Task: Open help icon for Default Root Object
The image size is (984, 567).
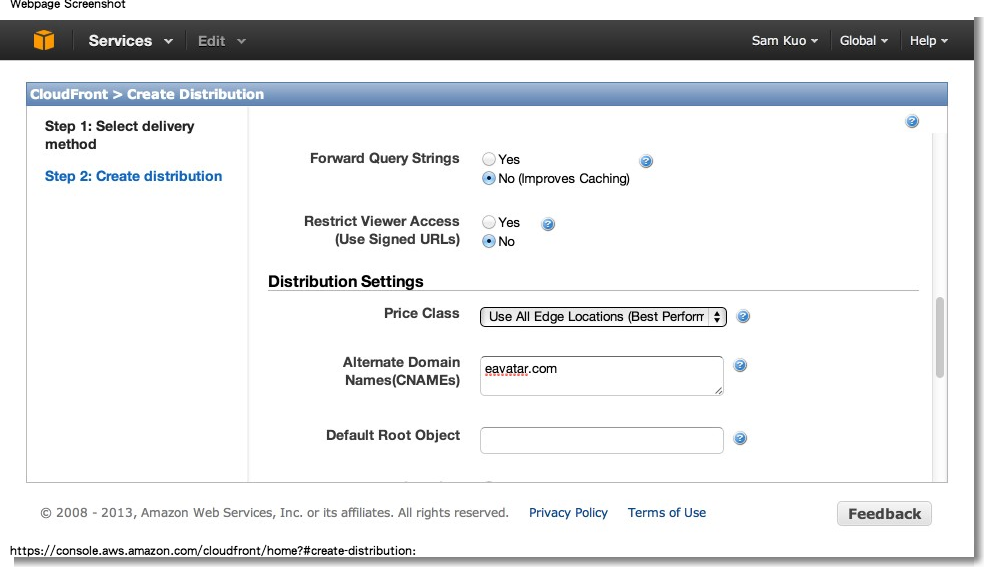Action: click(x=740, y=438)
